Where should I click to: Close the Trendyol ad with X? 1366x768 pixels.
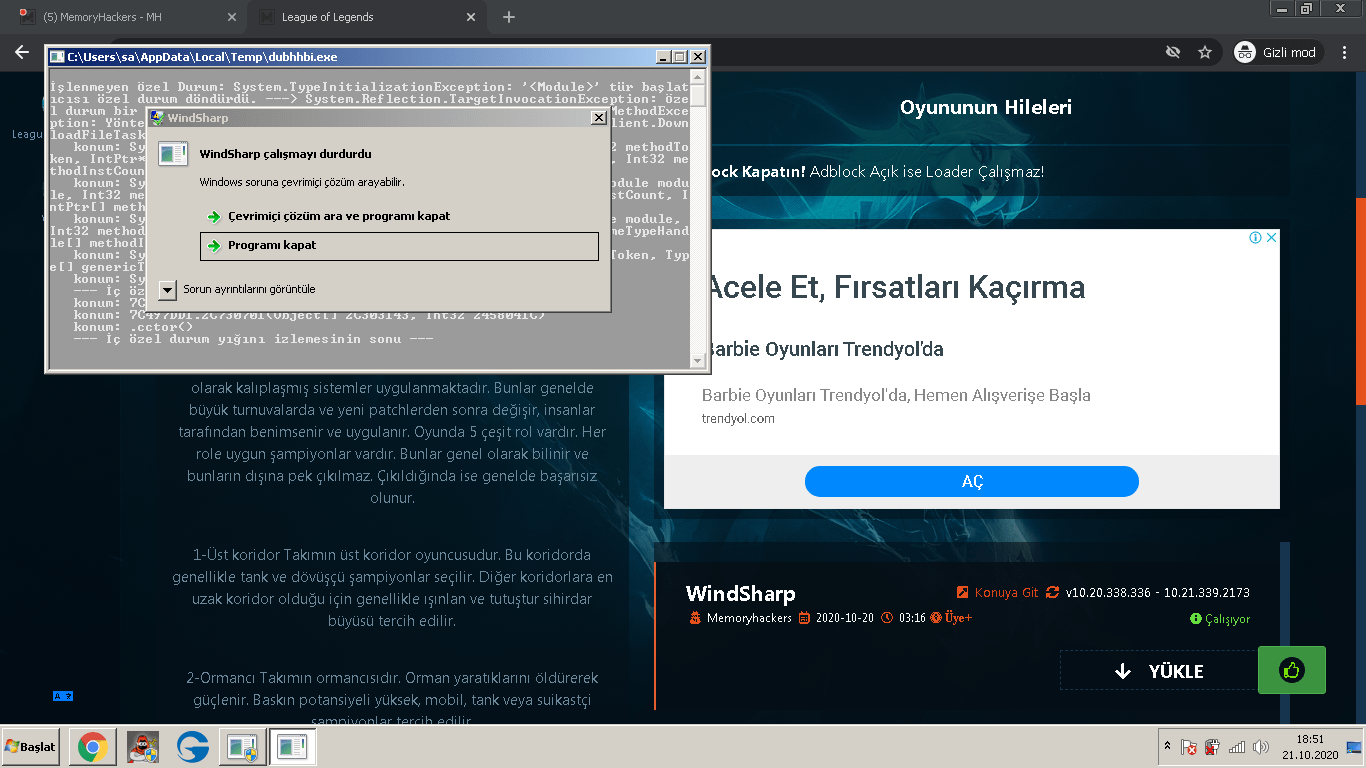[1272, 238]
